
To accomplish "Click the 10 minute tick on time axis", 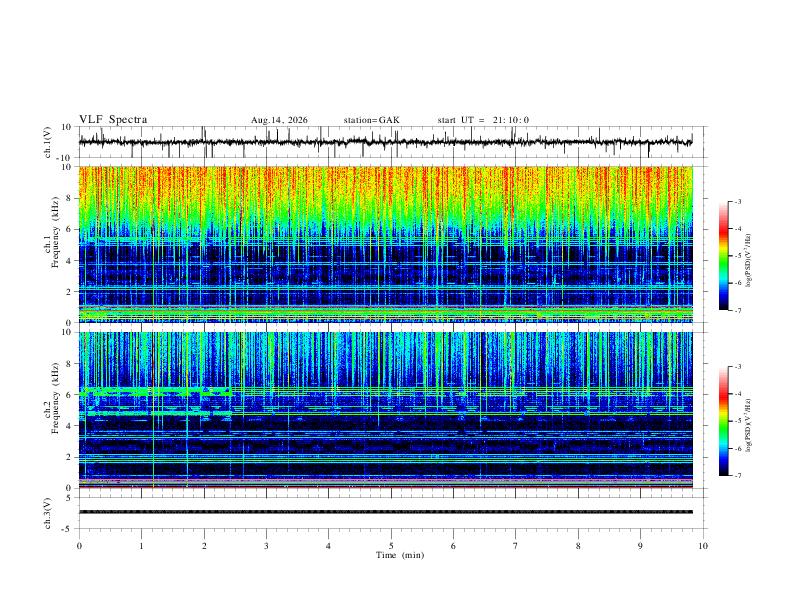I will pyautogui.click(x=703, y=546).
